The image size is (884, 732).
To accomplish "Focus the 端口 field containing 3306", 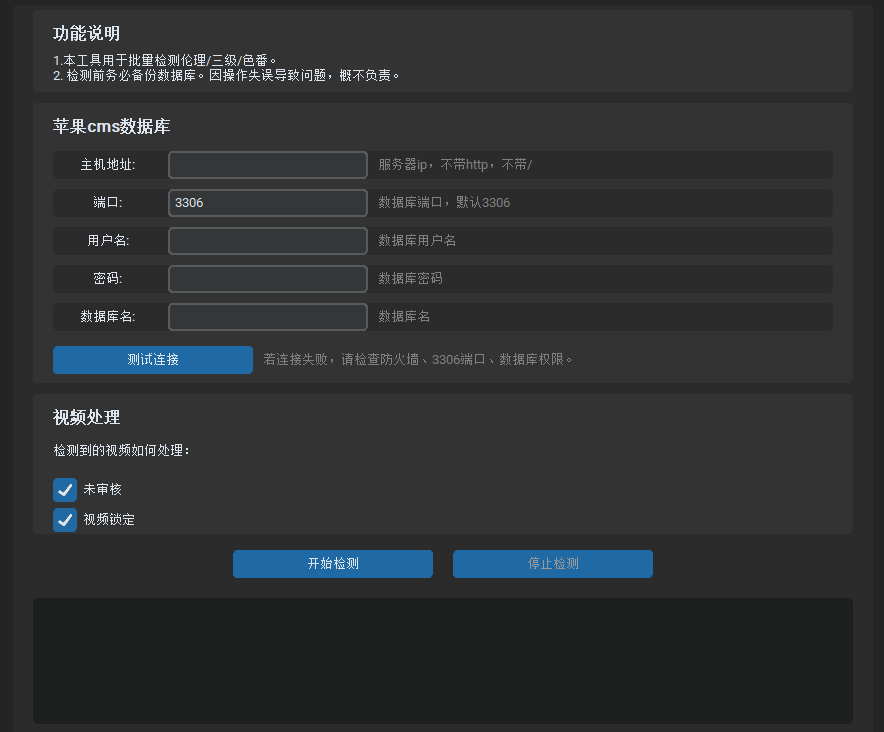I will [267, 203].
